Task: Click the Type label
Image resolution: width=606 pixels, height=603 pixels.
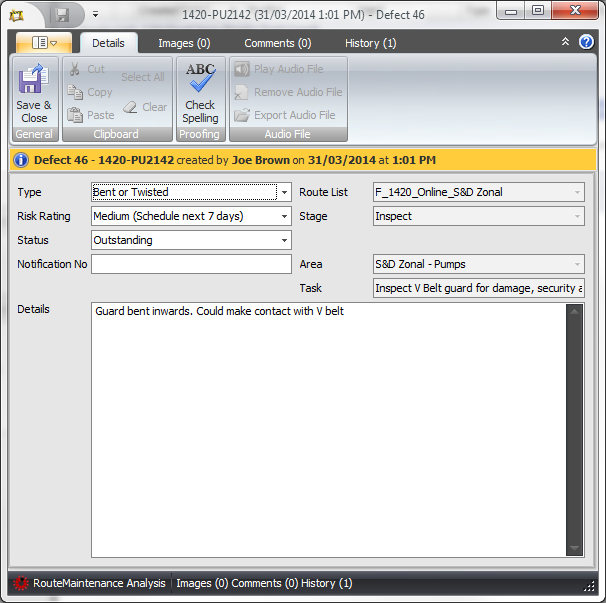Action: (x=29, y=192)
